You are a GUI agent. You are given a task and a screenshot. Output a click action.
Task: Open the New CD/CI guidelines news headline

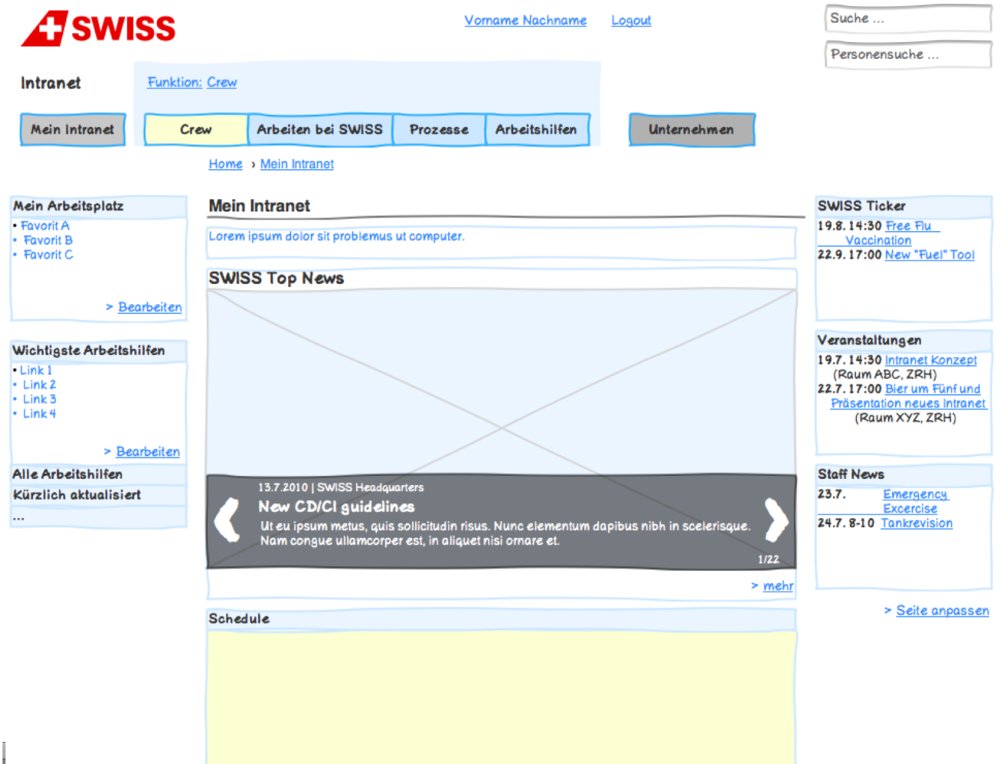click(x=336, y=507)
